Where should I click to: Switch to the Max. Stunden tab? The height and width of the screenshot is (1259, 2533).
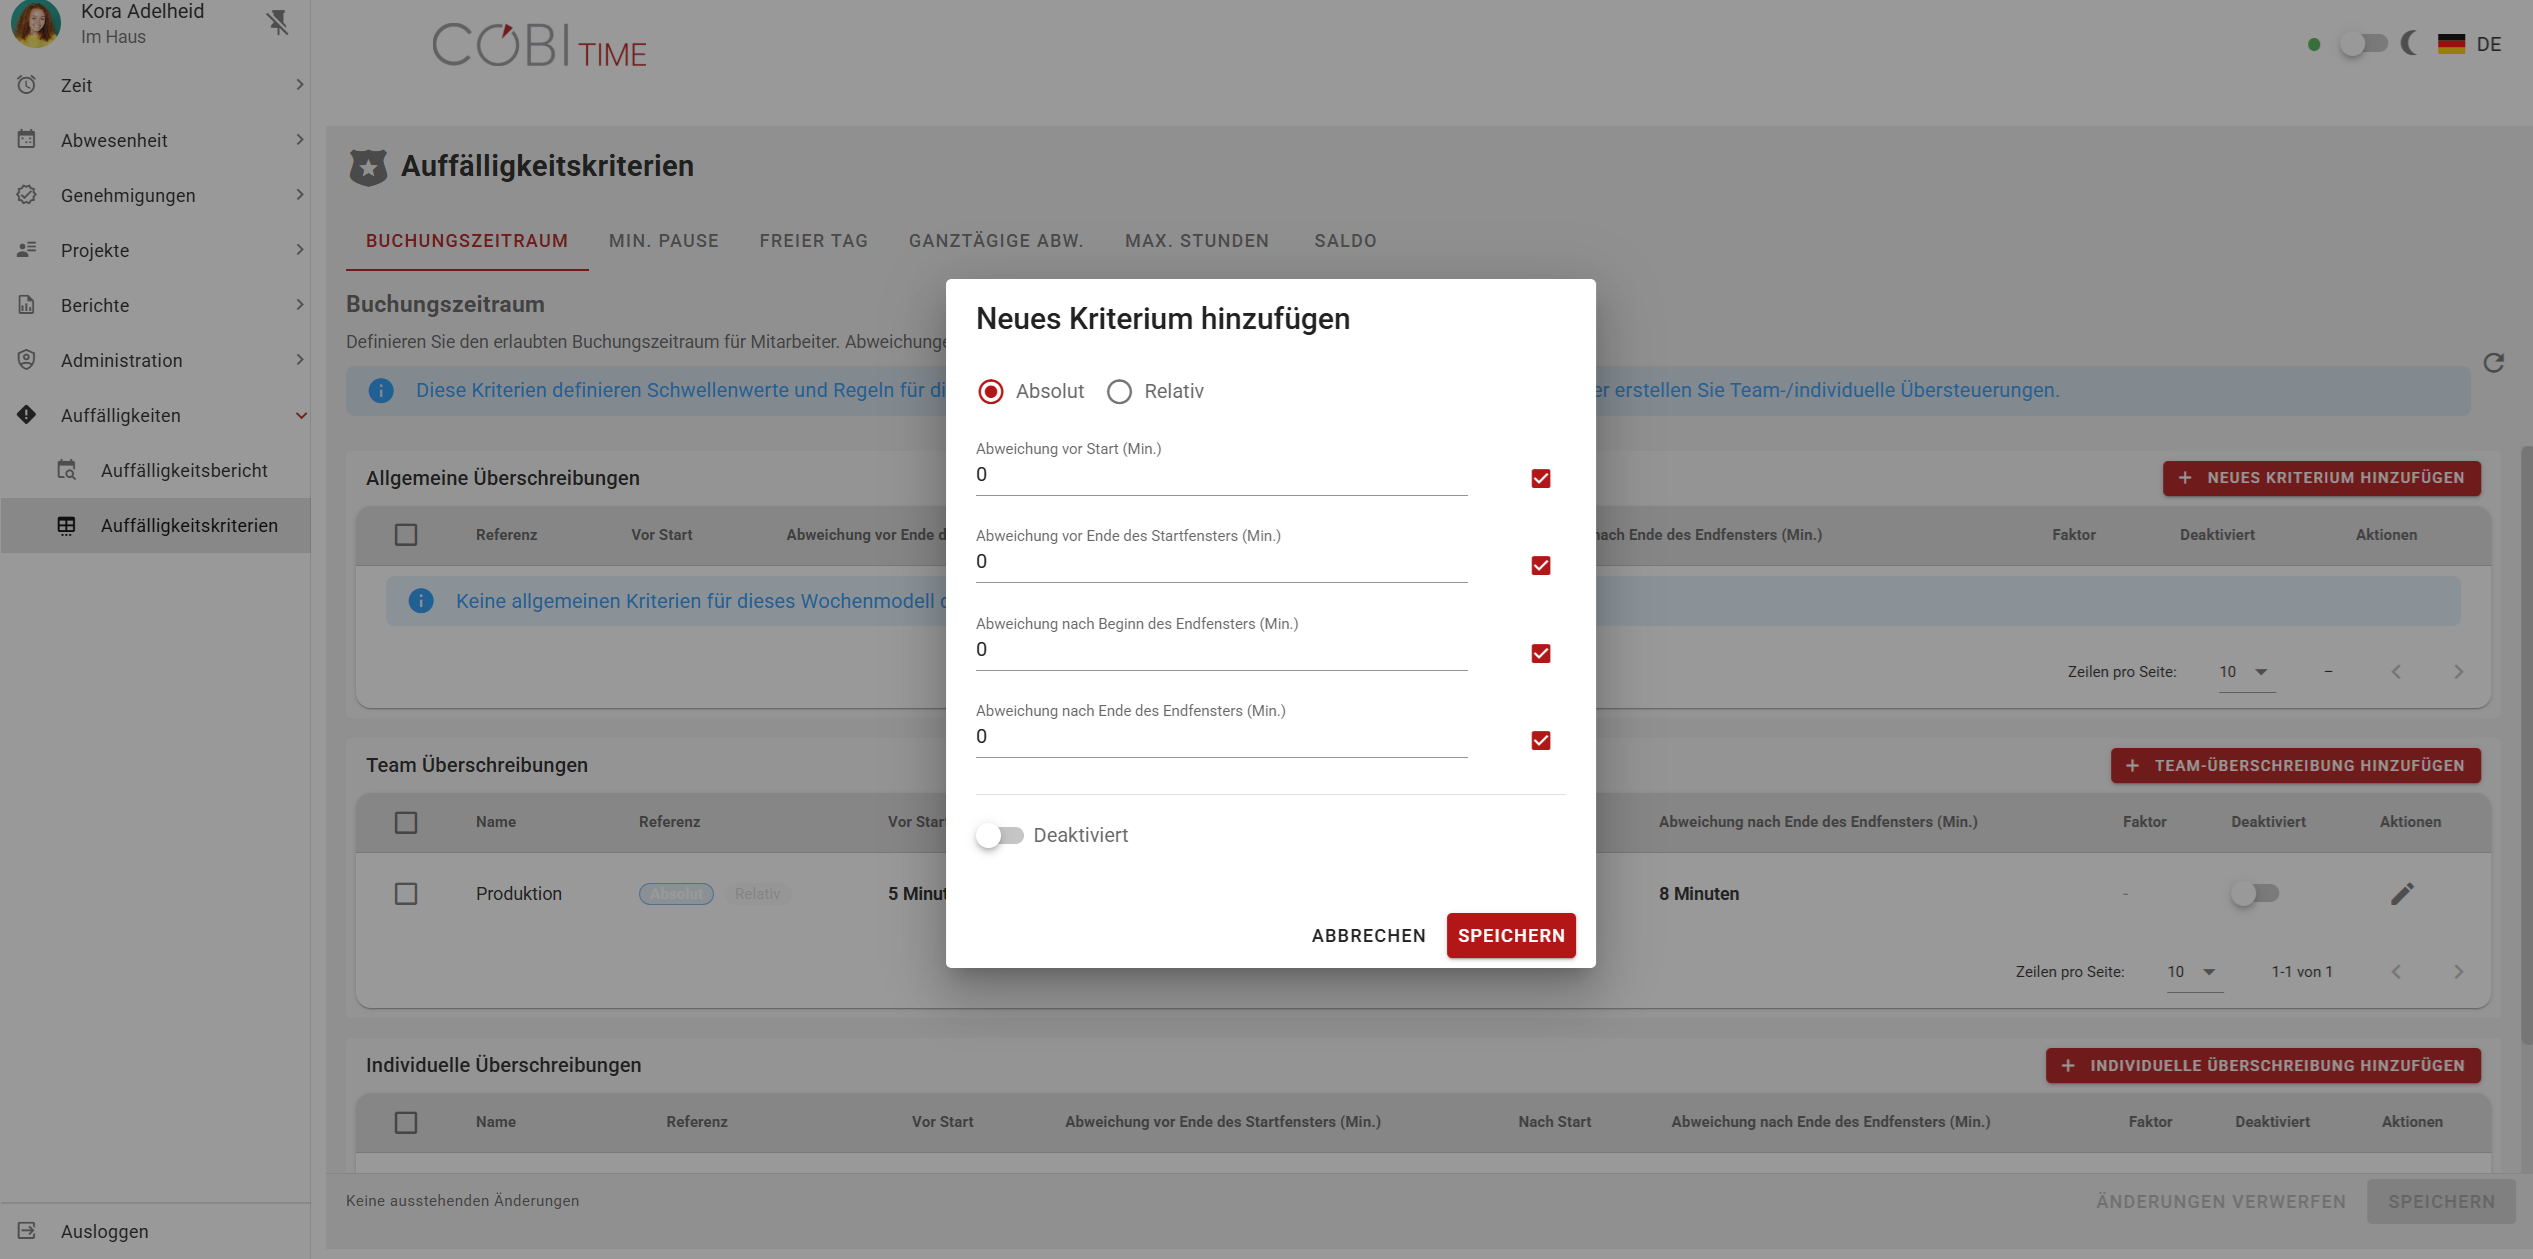pyautogui.click(x=1197, y=241)
